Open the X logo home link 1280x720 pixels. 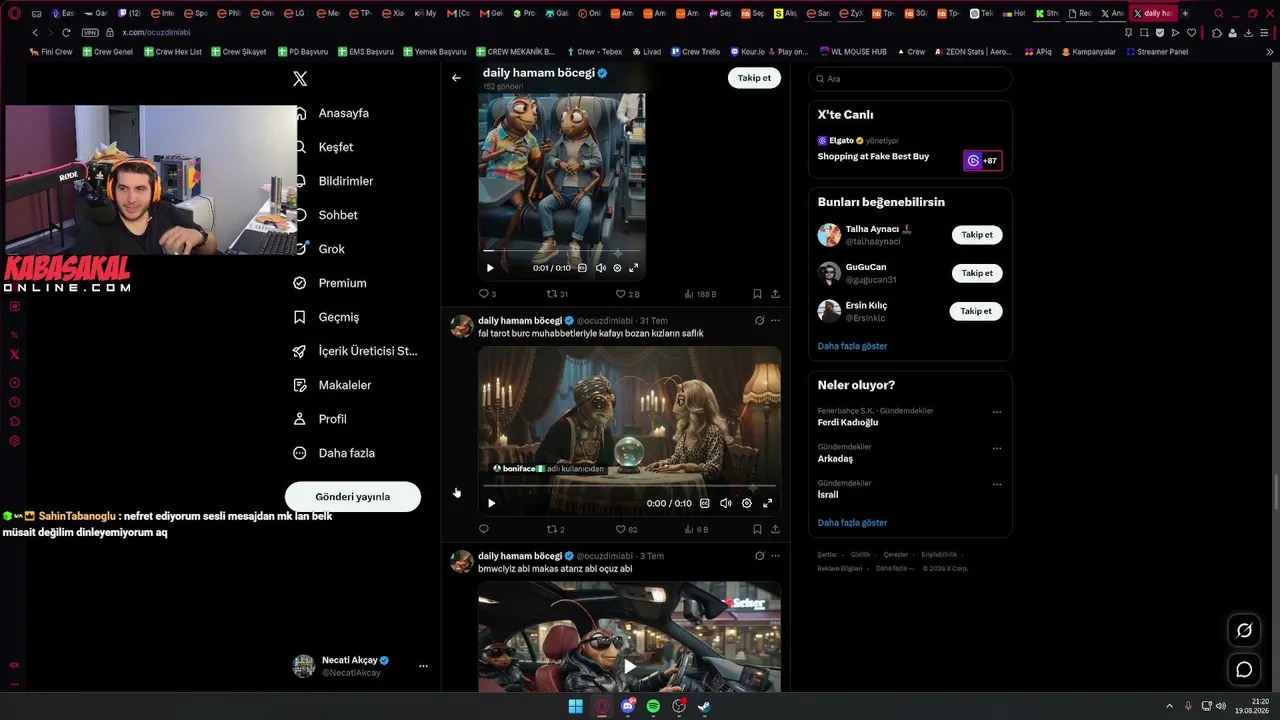pos(300,79)
